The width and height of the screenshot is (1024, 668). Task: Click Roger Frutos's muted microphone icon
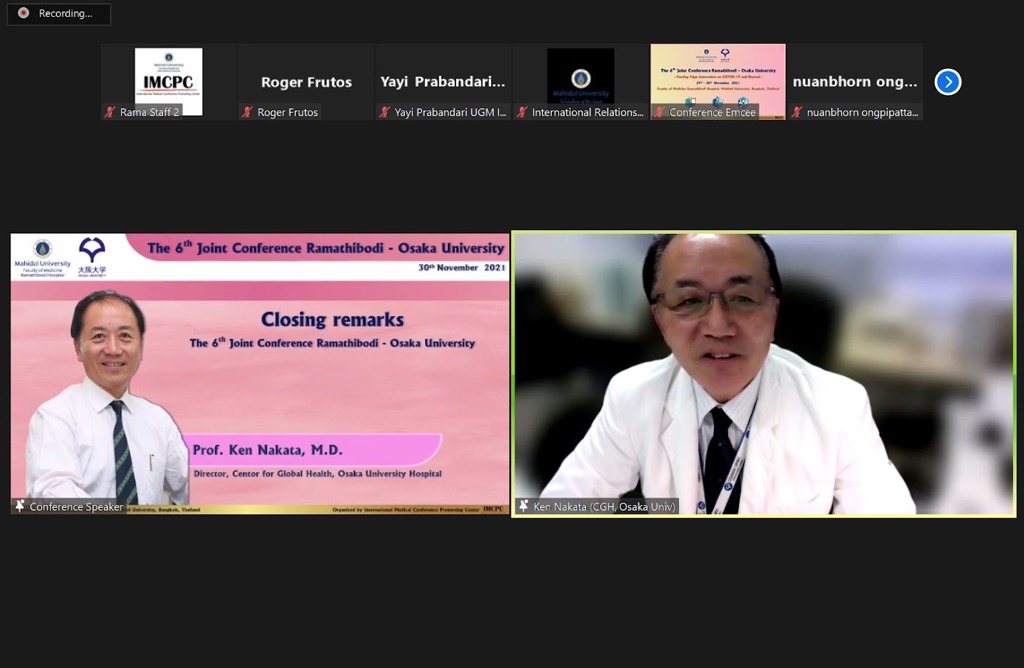click(247, 112)
